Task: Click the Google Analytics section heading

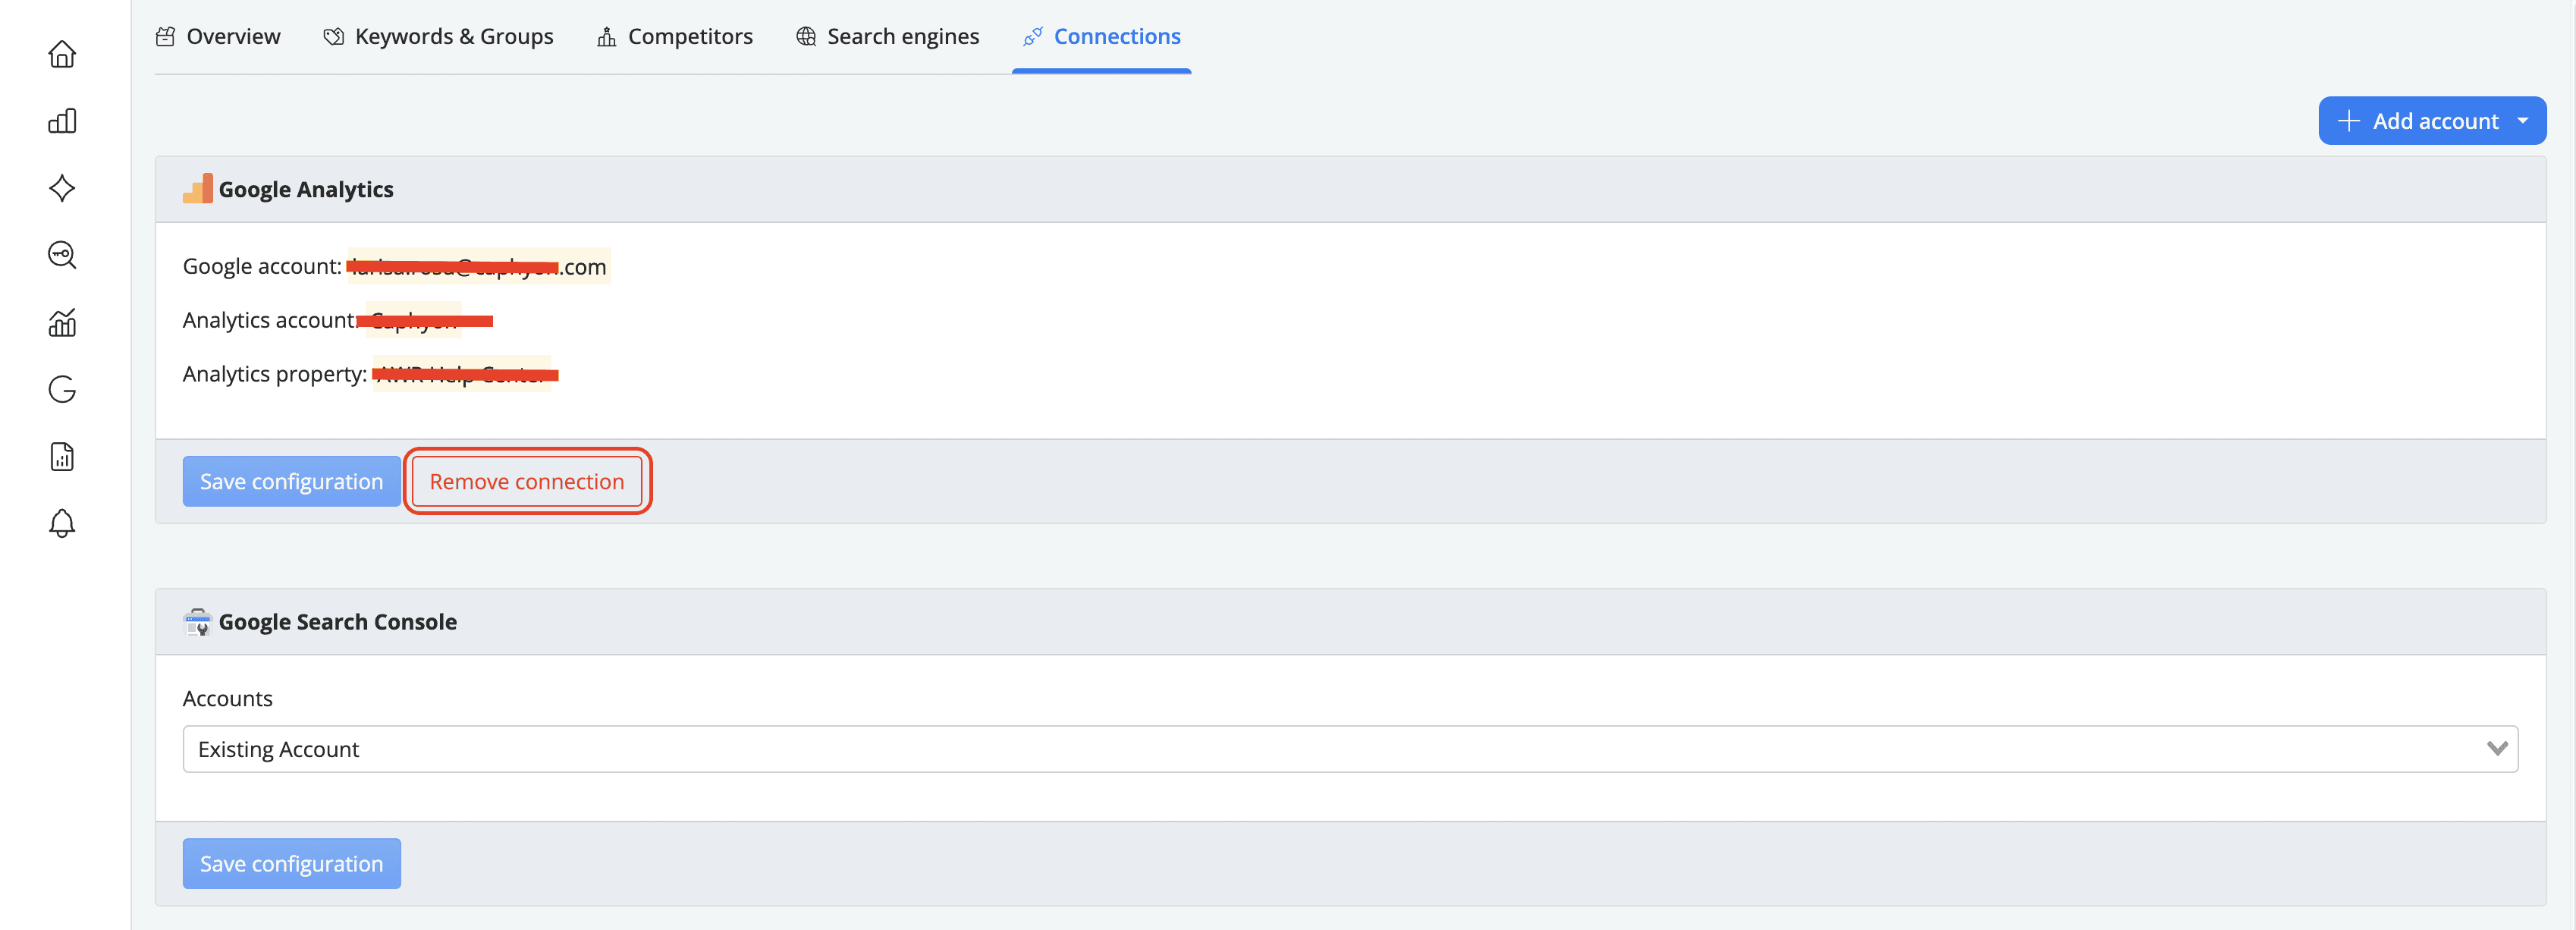Action: (x=306, y=190)
